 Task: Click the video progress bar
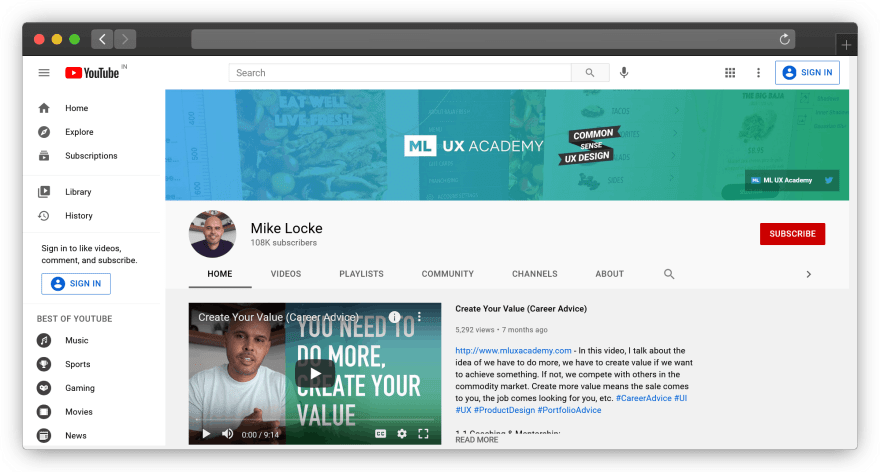point(315,420)
